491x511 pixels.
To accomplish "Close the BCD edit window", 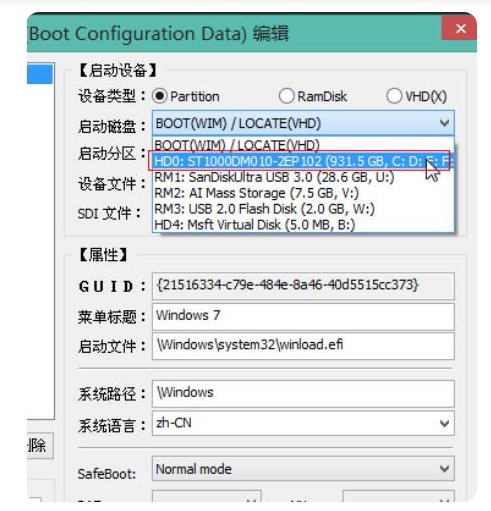I will click(x=460, y=28).
